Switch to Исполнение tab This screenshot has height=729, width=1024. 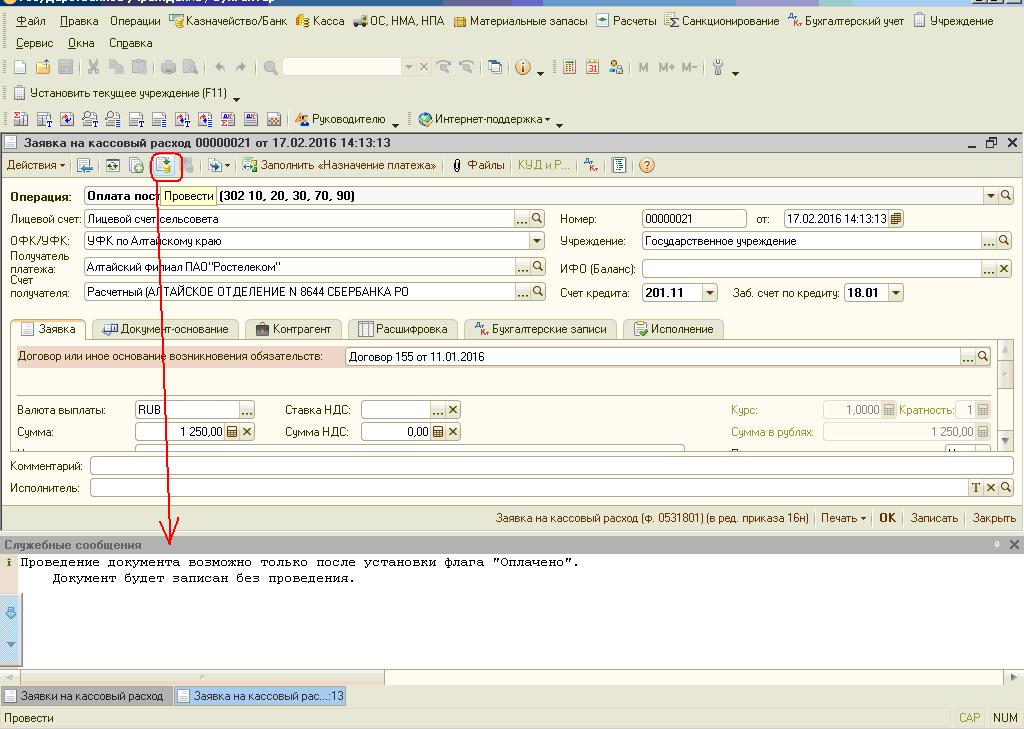point(673,329)
